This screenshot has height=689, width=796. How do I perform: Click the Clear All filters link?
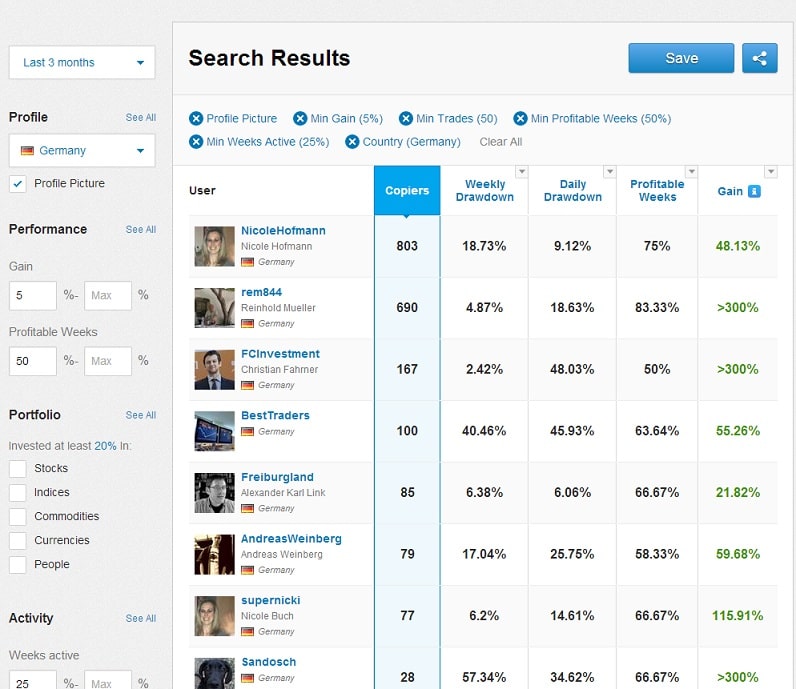coord(500,142)
